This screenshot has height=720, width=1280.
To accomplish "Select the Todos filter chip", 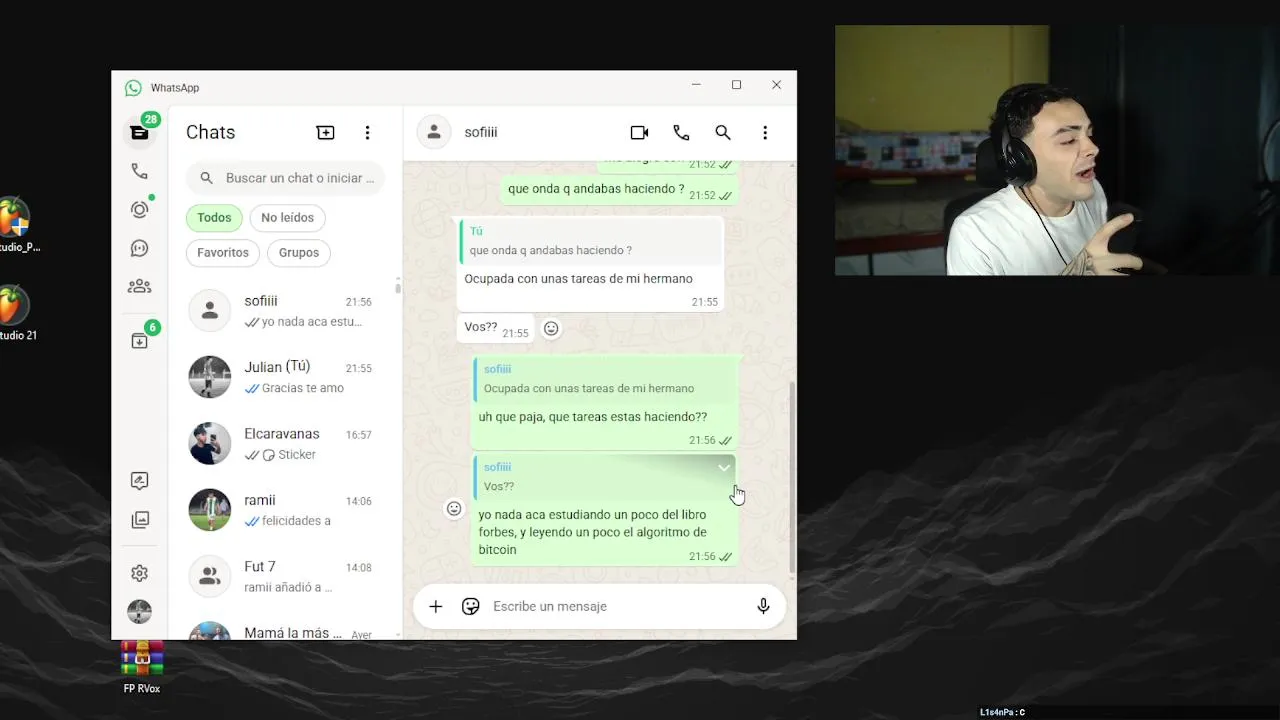I will pyautogui.click(x=214, y=217).
